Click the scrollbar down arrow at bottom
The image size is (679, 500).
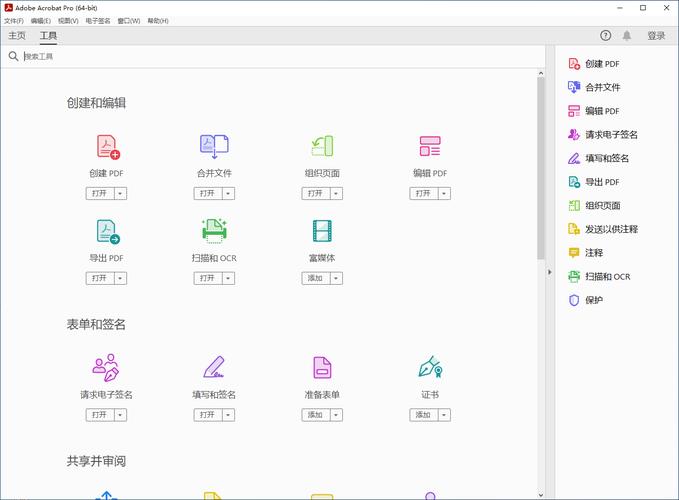coord(541,495)
